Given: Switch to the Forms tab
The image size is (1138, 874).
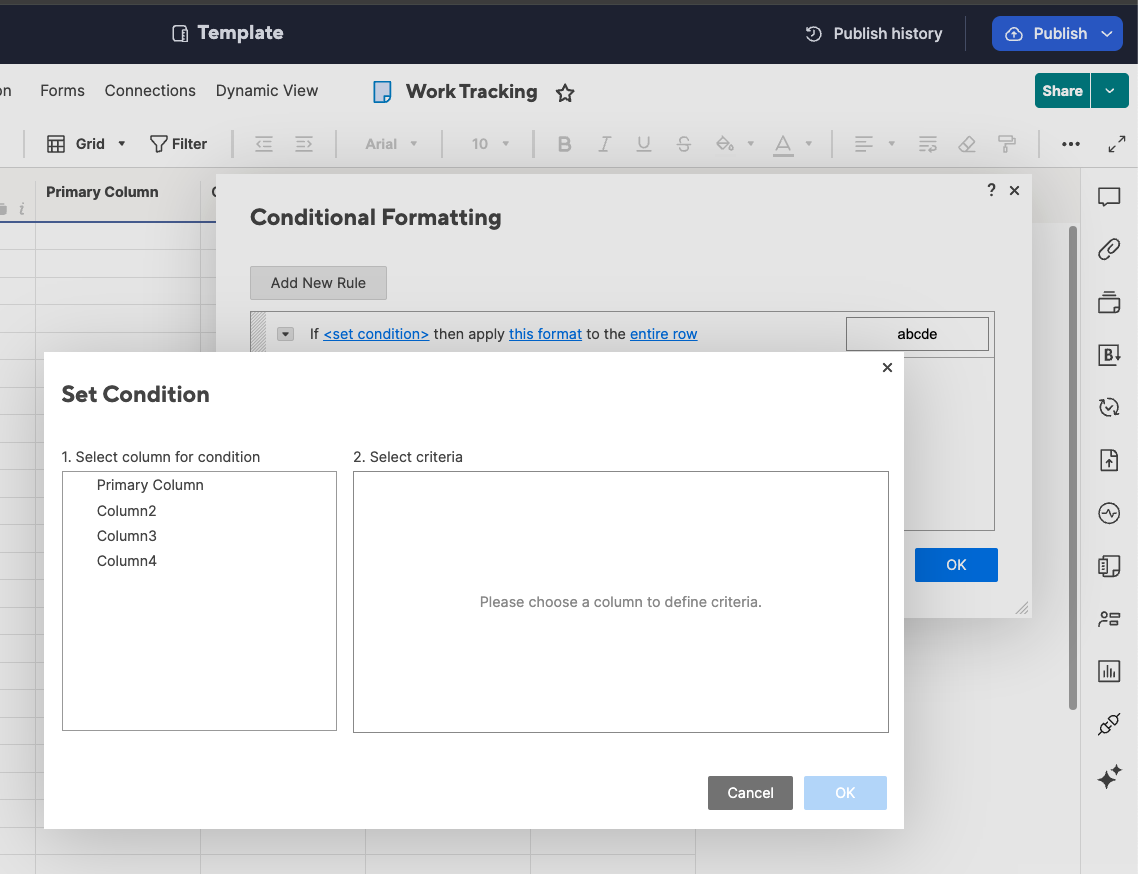Looking at the screenshot, I should 62,90.
